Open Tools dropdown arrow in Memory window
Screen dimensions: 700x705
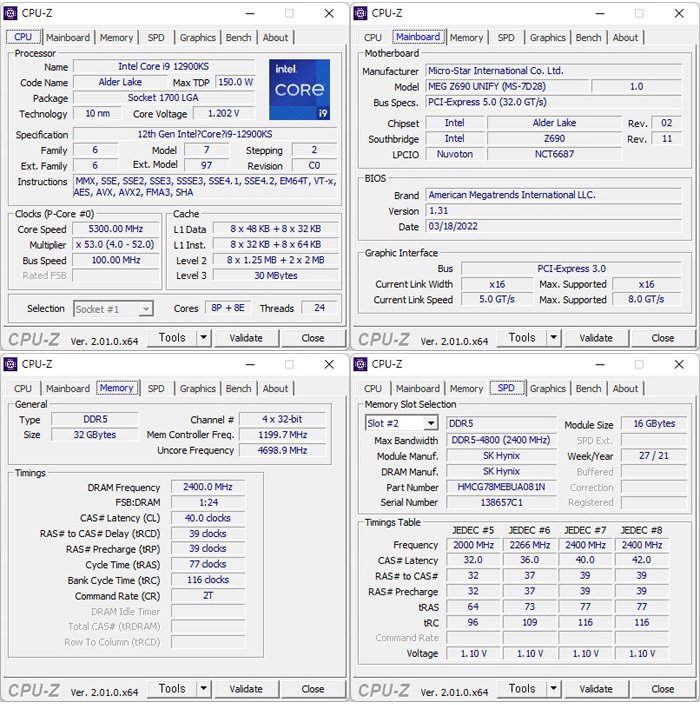point(204,688)
